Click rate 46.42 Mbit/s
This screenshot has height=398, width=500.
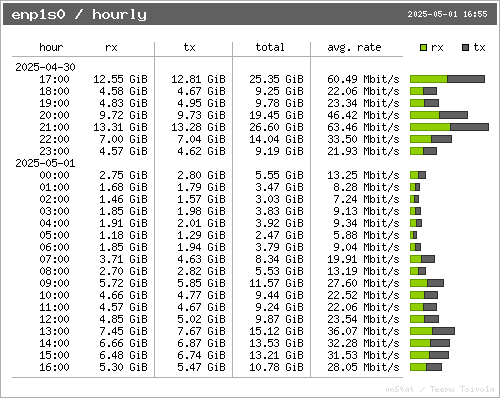click(x=363, y=115)
